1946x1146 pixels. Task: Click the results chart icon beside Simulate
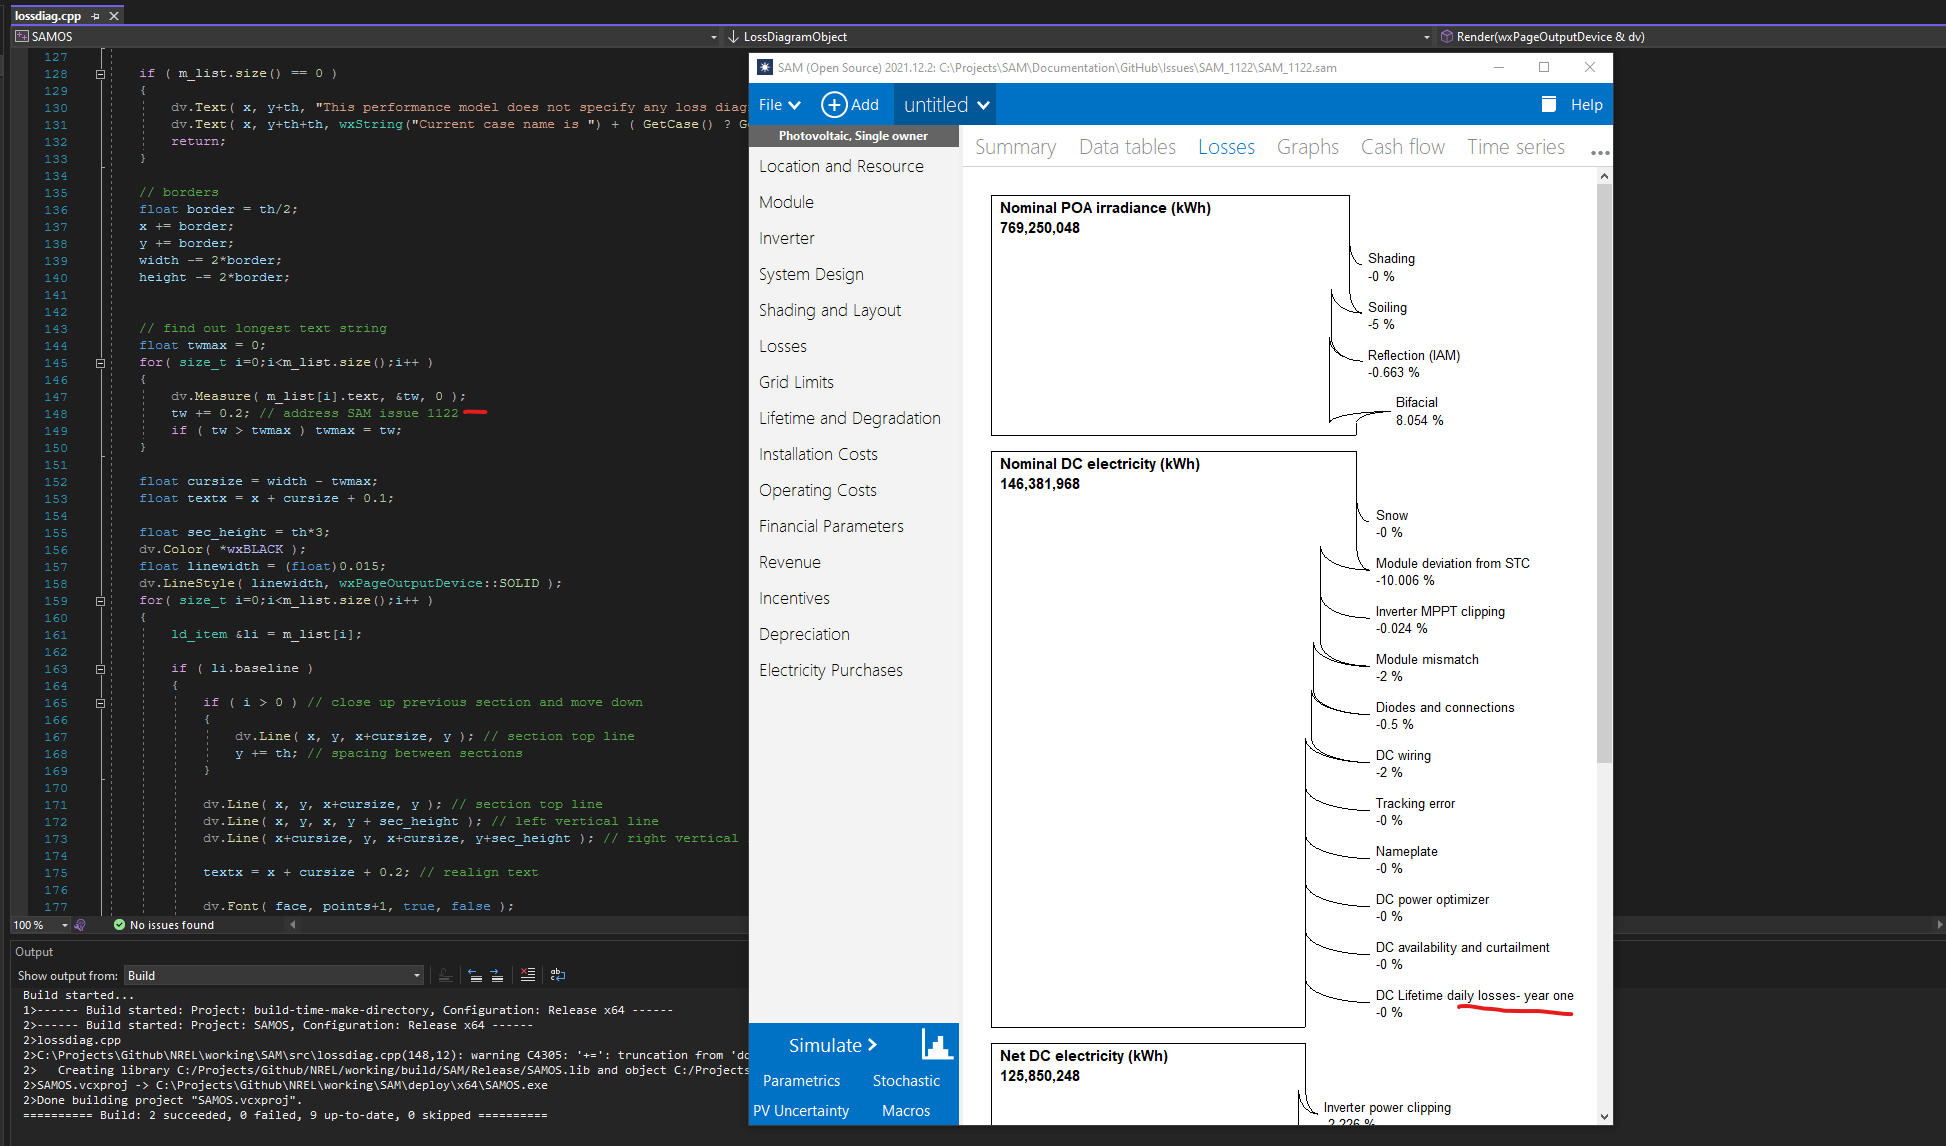pyautogui.click(x=937, y=1044)
